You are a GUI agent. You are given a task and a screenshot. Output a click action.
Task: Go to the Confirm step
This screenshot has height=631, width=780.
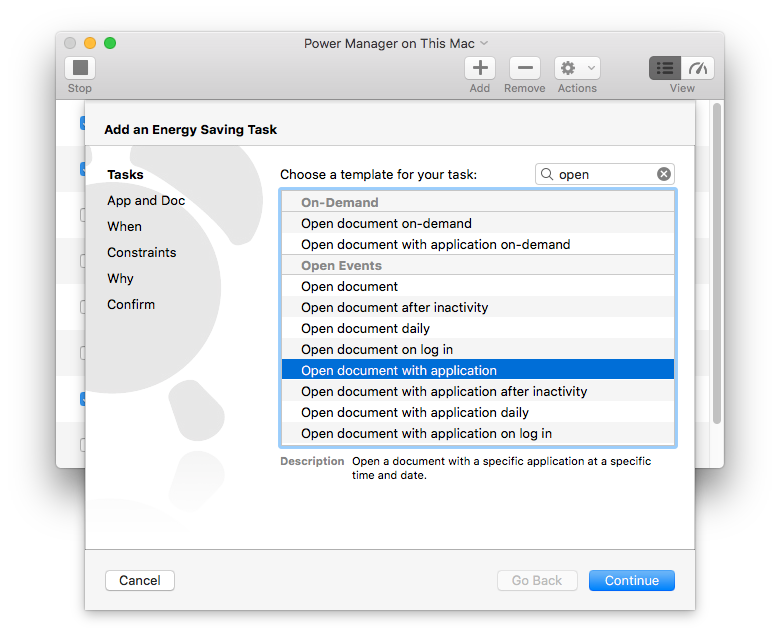pos(131,304)
